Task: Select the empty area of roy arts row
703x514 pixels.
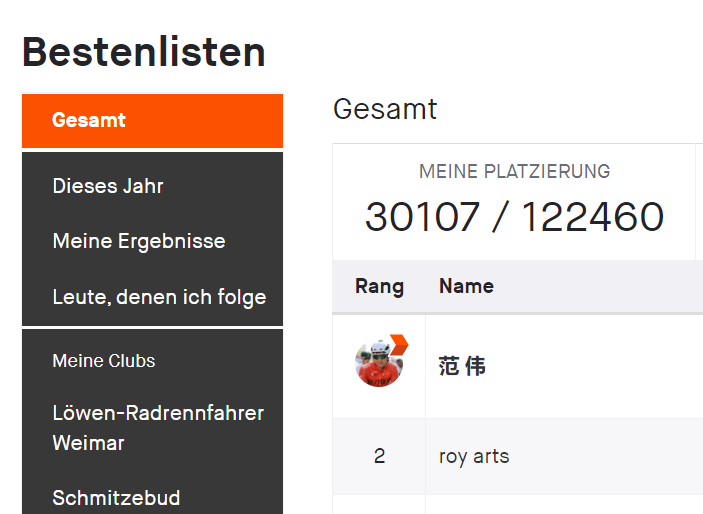Action: point(605,457)
